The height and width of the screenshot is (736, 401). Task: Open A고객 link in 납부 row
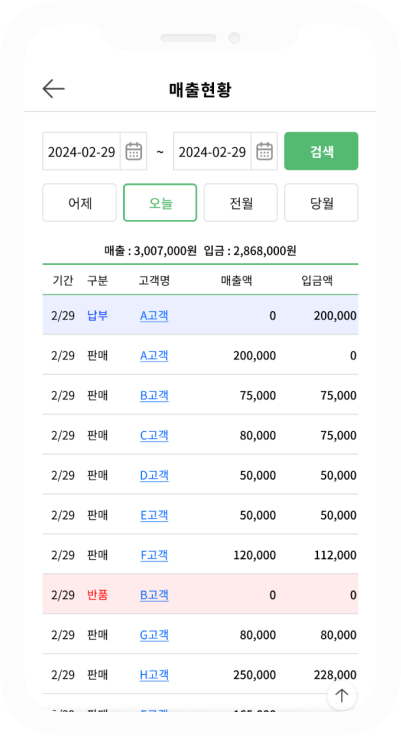(154, 315)
